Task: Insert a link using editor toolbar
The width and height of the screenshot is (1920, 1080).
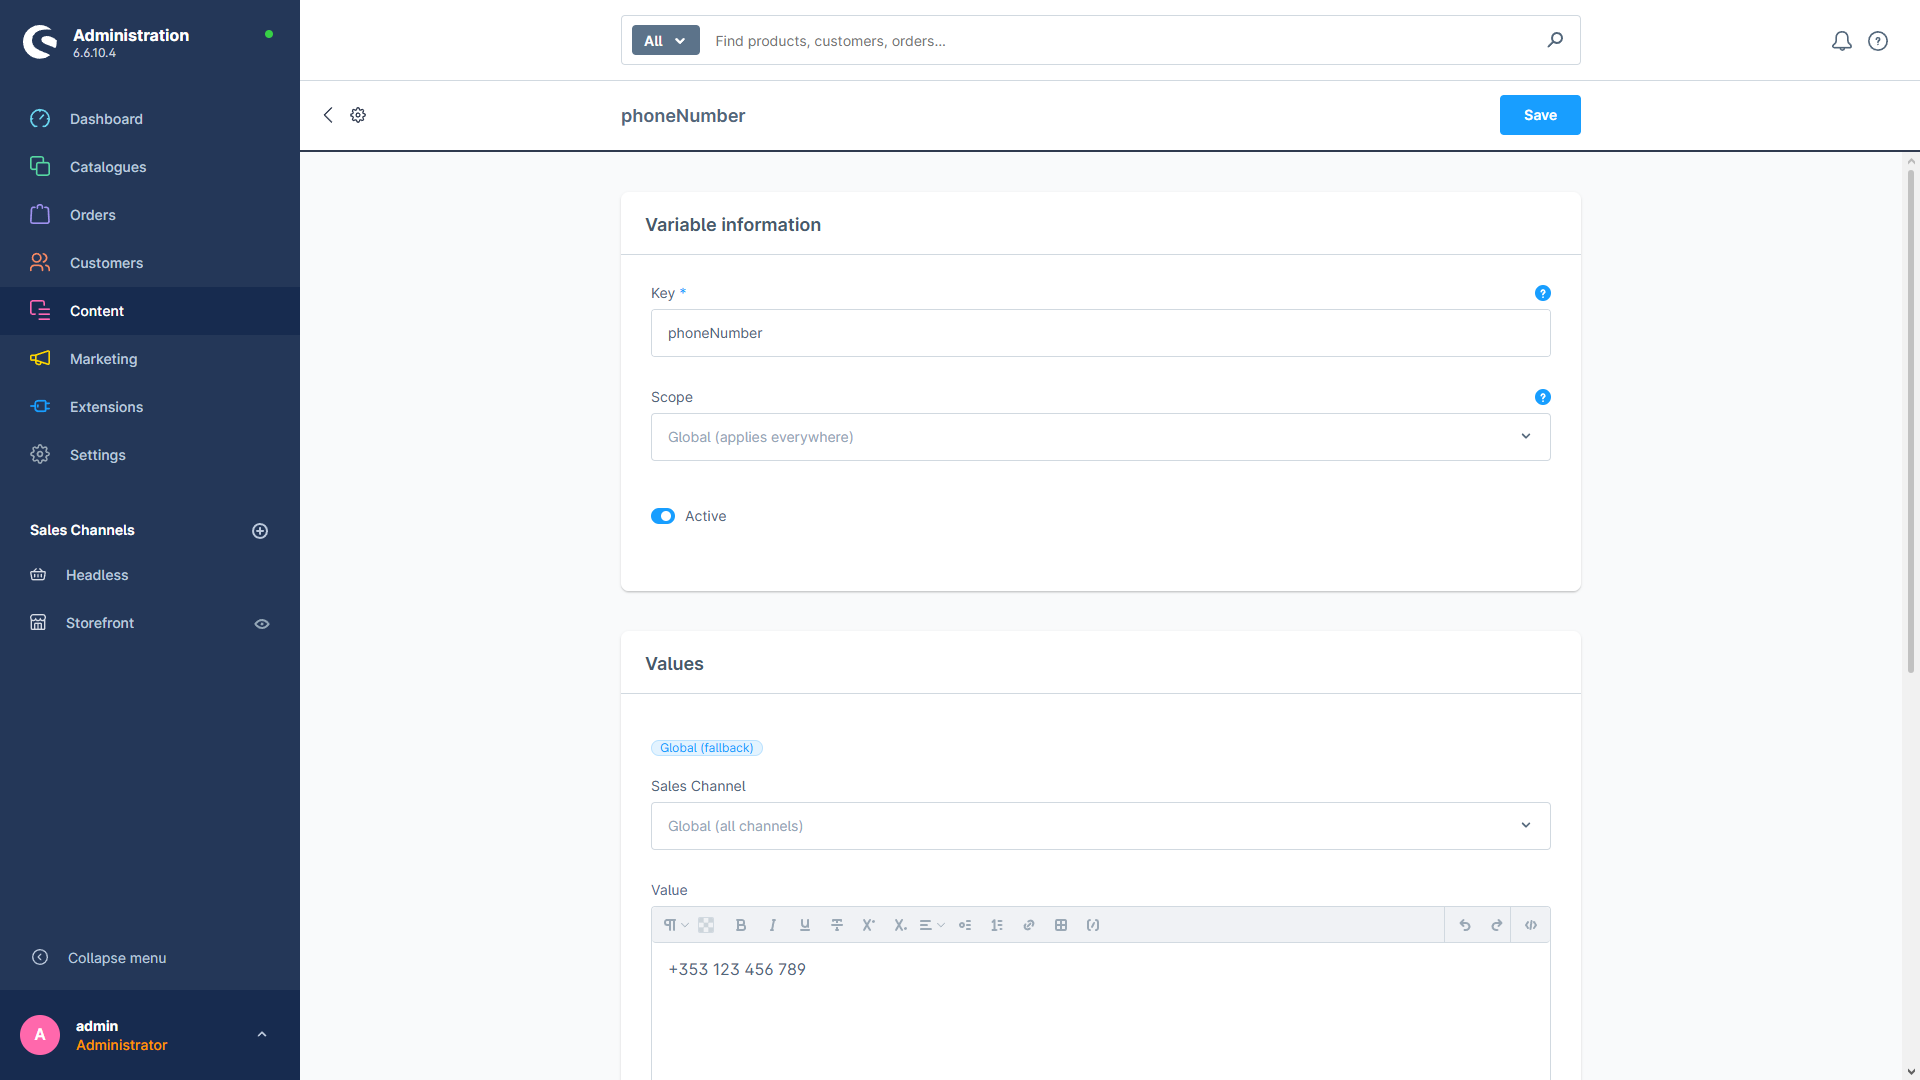Action: pyautogui.click(x=1029, y=925)
